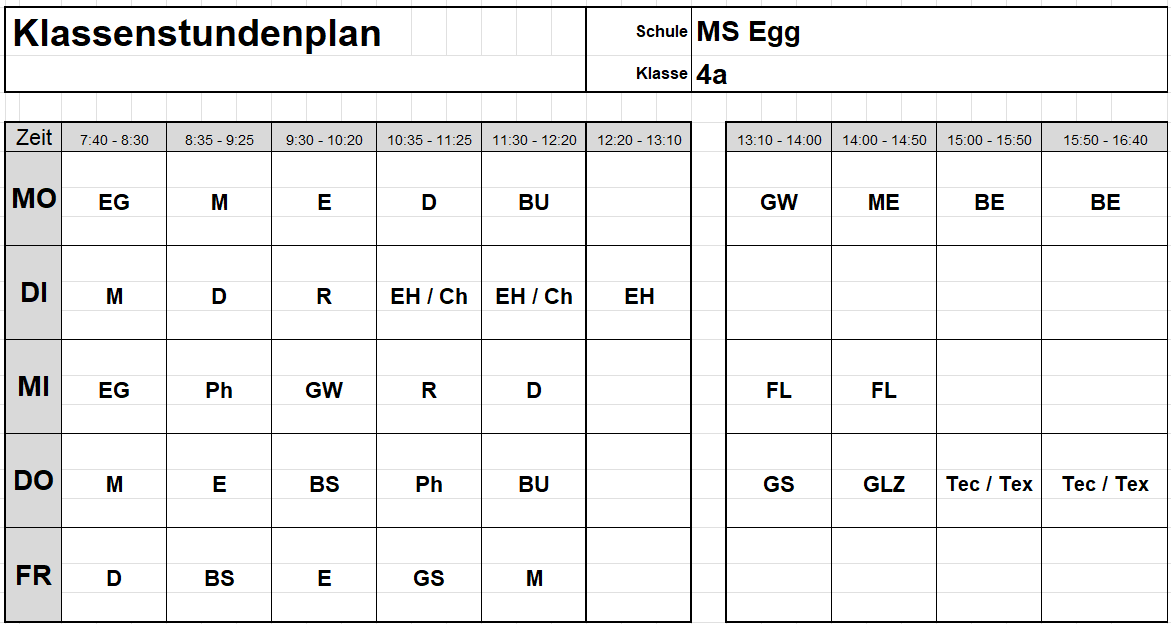Viewport: 1171px width, 624px height.
Task: Click Wednesday's first FL cell at 13:10
Action: 779,387
